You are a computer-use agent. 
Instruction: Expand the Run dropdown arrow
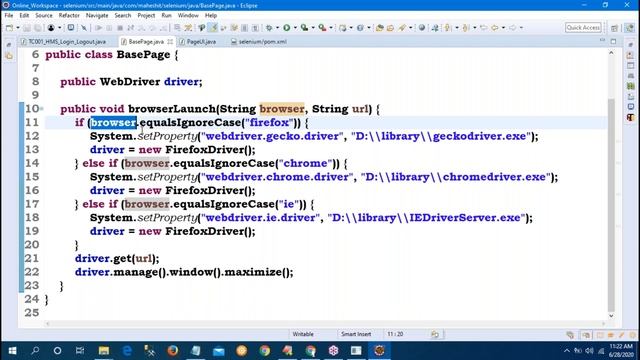coord(295,28)
